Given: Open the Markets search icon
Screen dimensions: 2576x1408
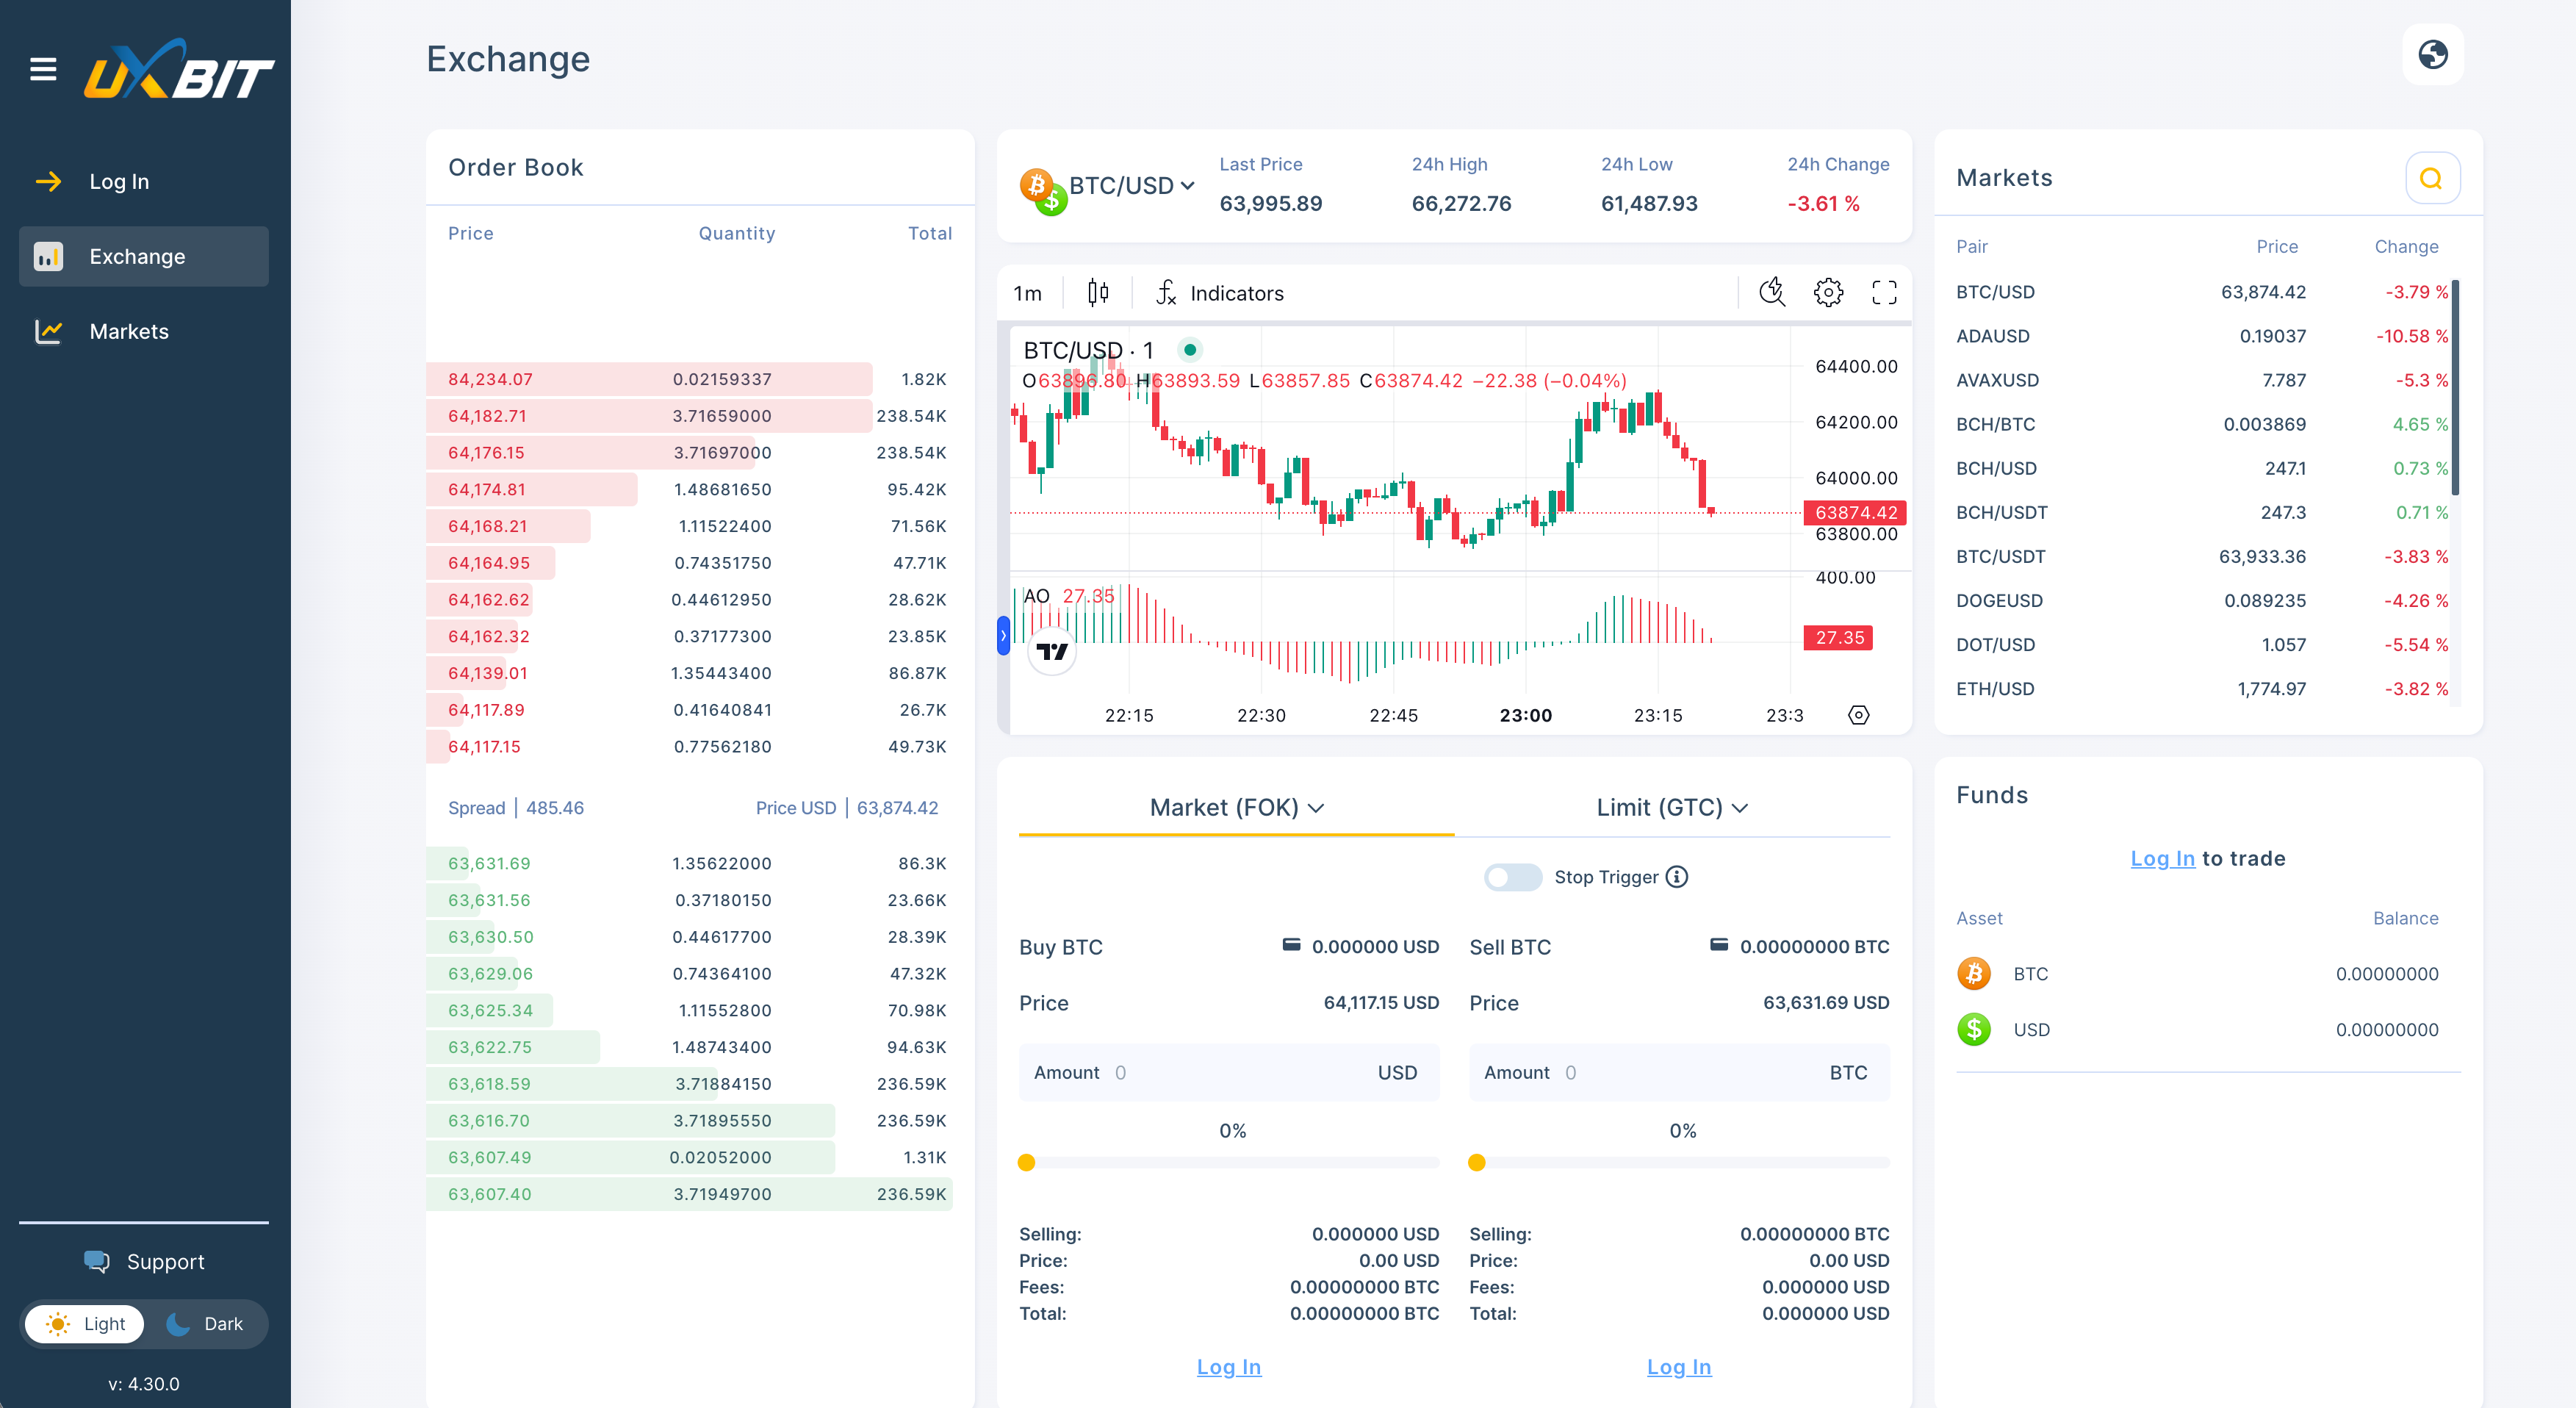Looking at the screenshot, I should 2431,178.
